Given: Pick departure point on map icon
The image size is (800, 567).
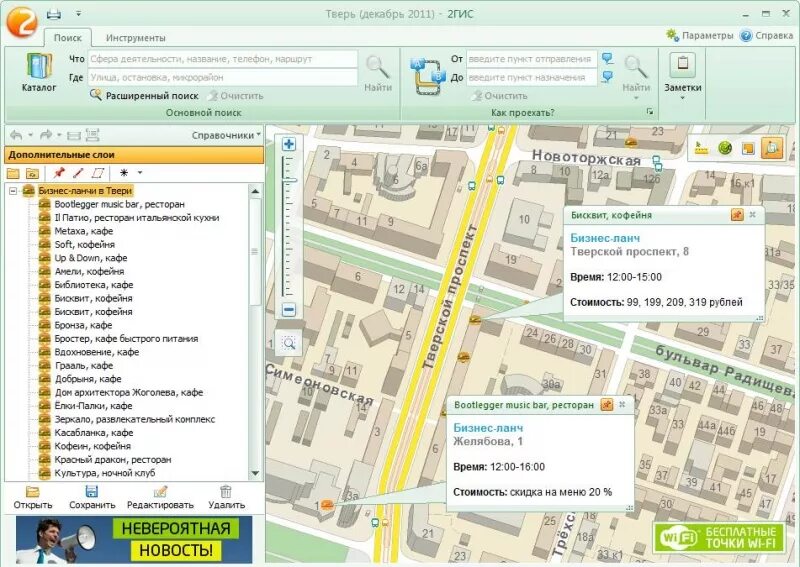Looking at the screenshot, I should click(x=607, y=58).
